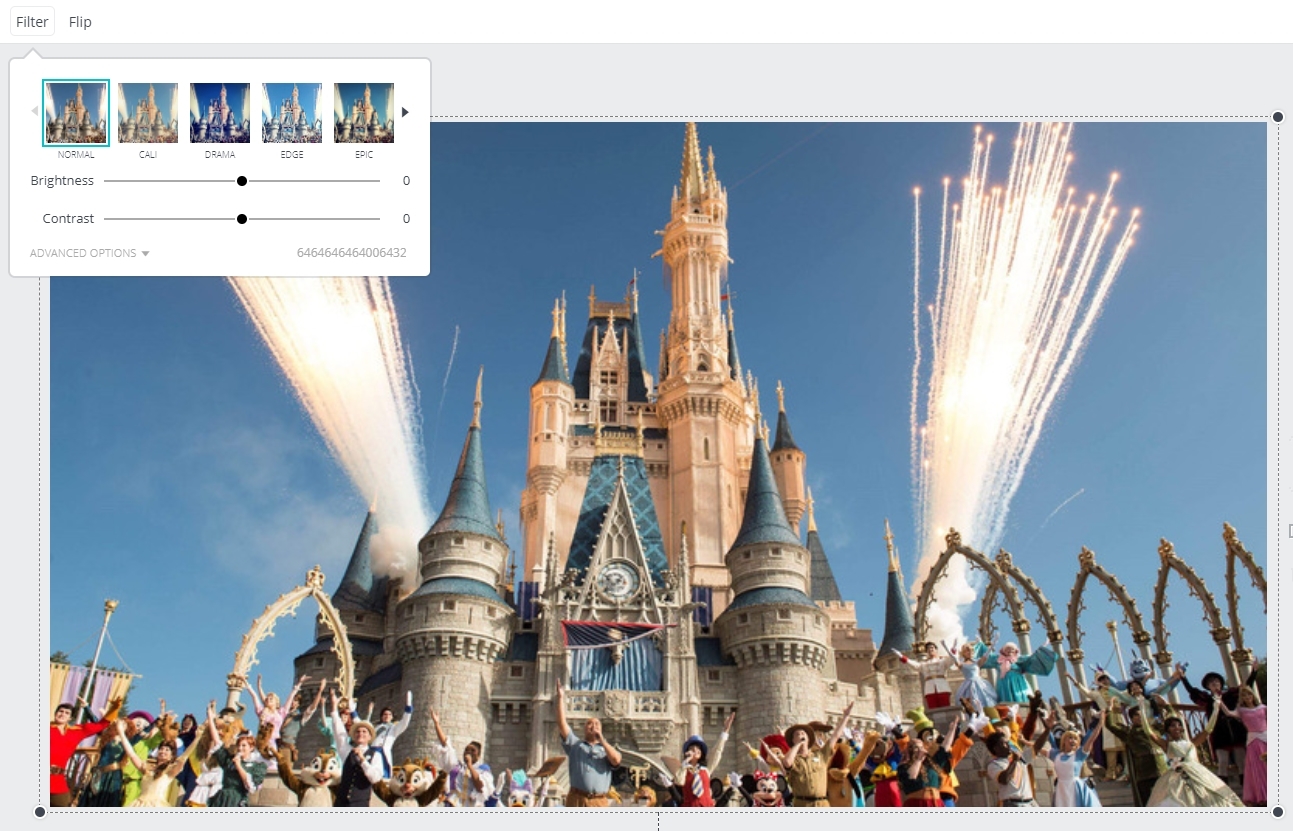This screenshot has height=831, width=1293.
Task: Click the bottom-left corner resize handle
Action: pos(40,811)
